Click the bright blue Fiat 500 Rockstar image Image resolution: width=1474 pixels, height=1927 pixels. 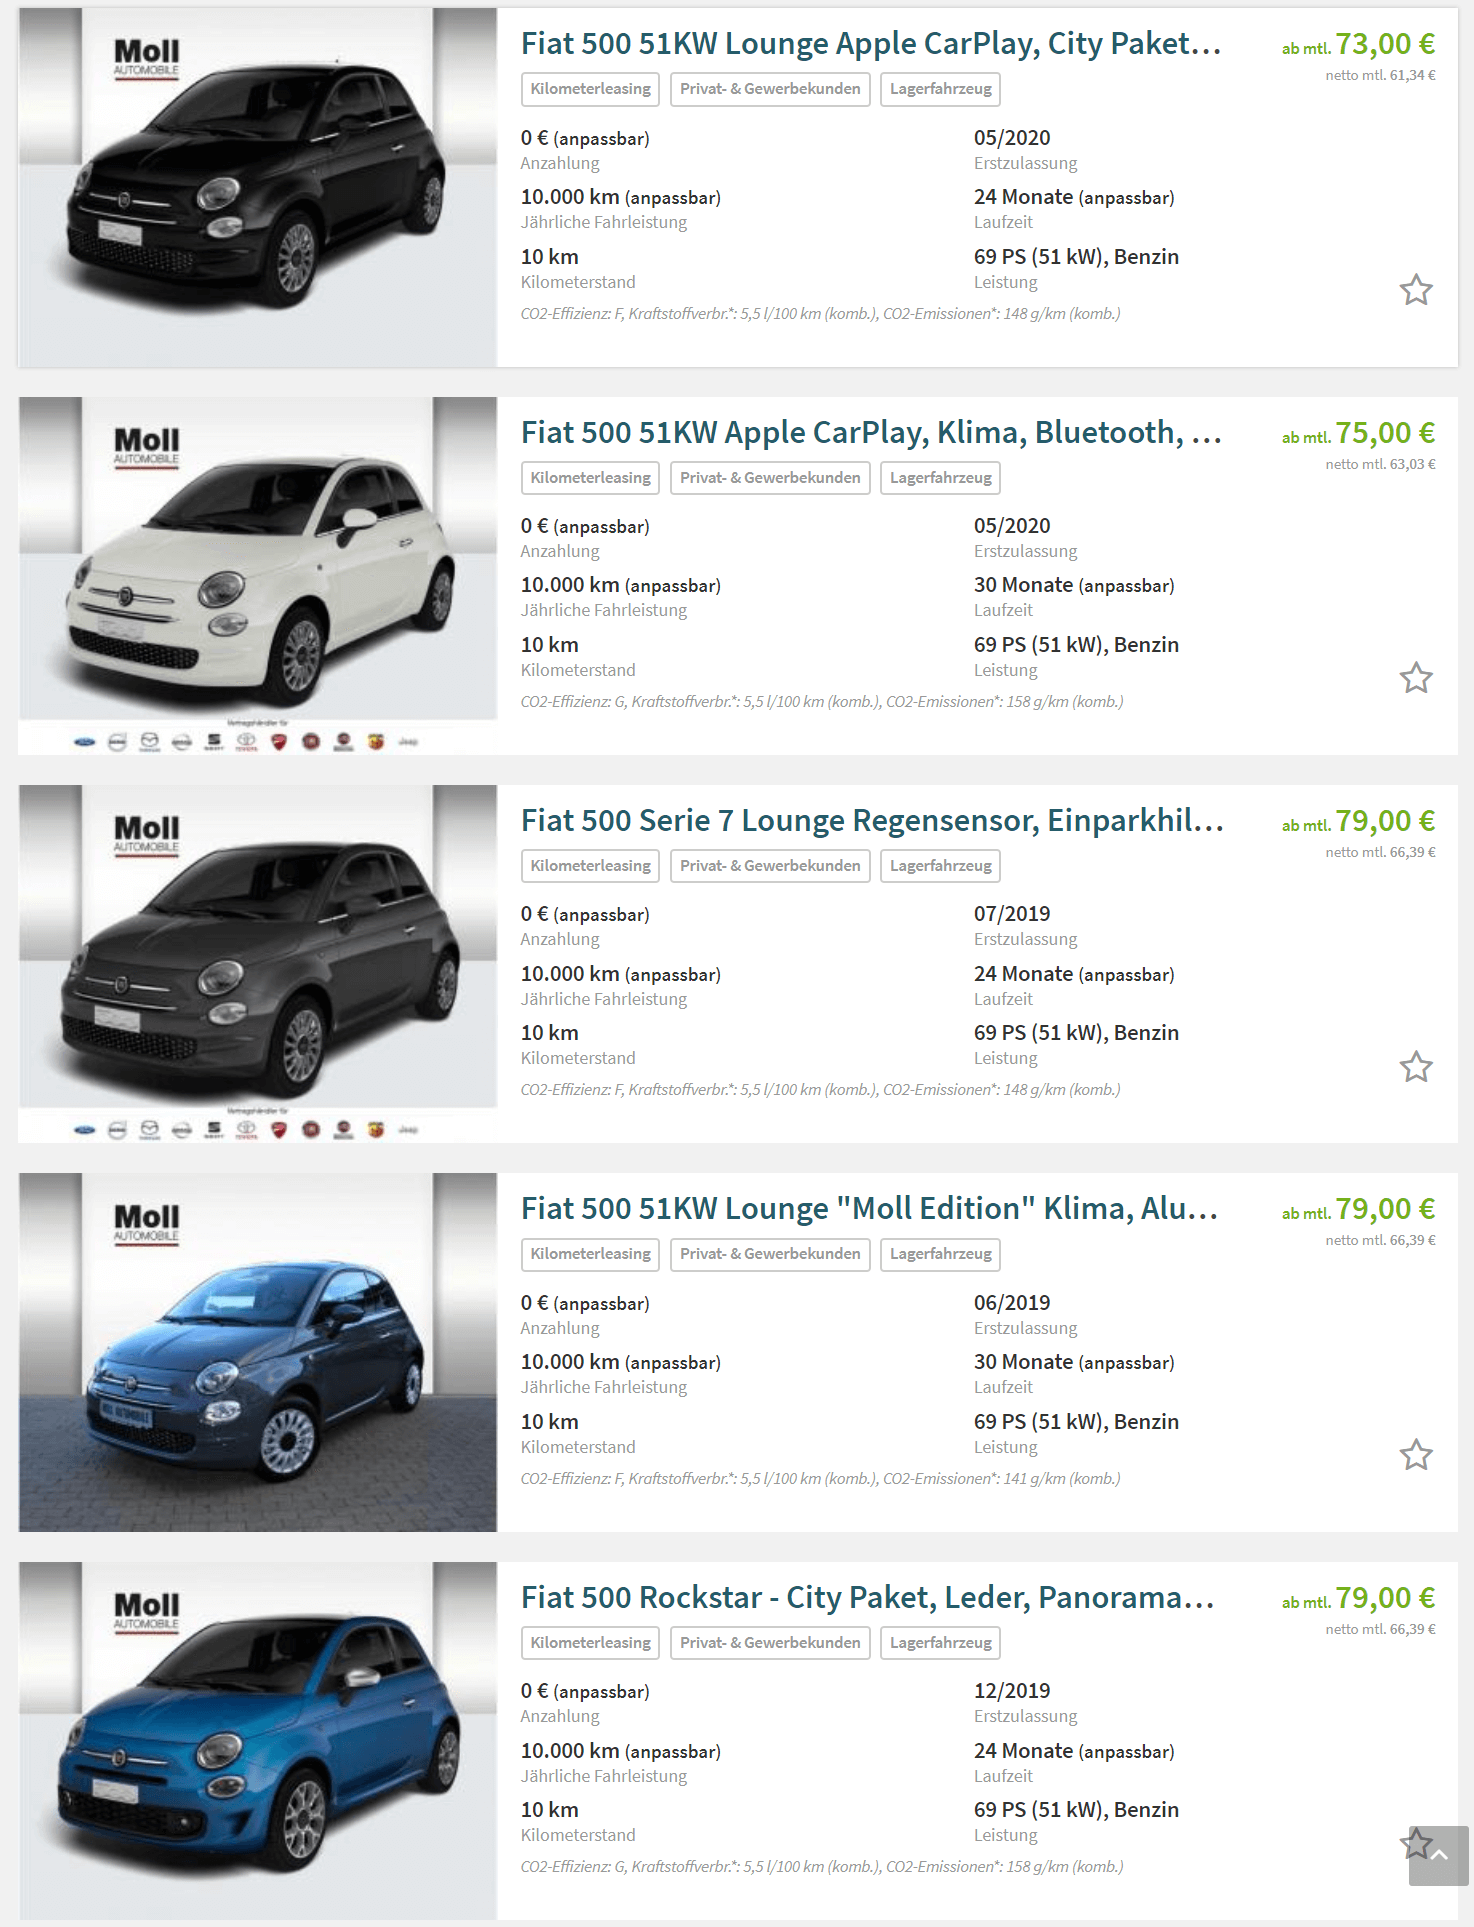[258, 1740]
